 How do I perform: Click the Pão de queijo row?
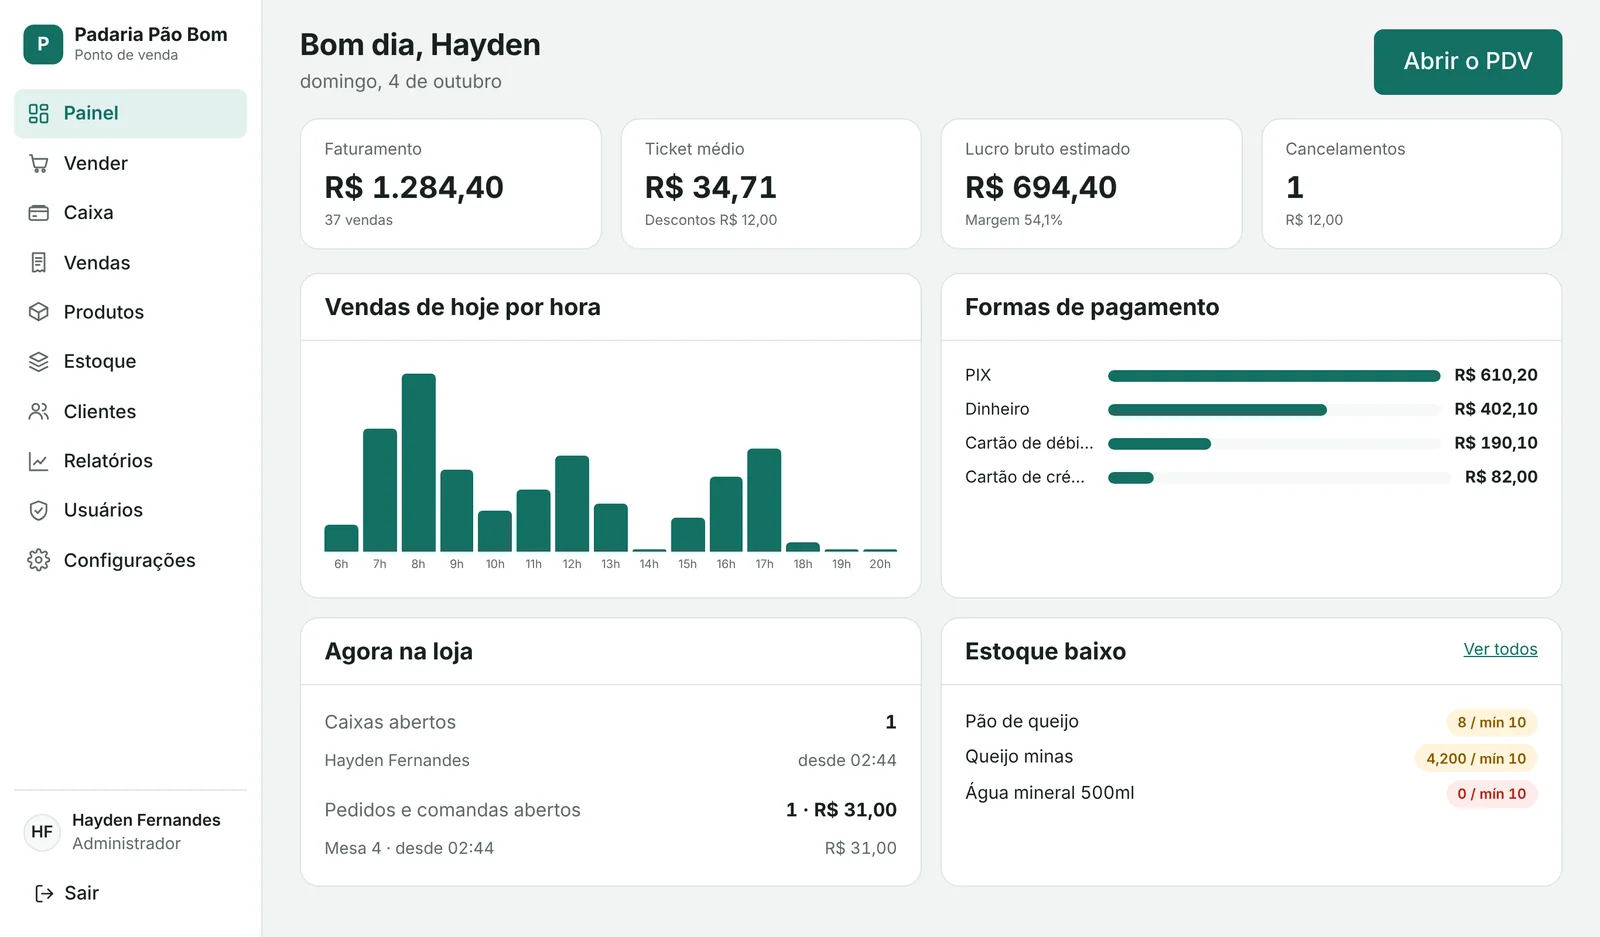pos(1251,722)
